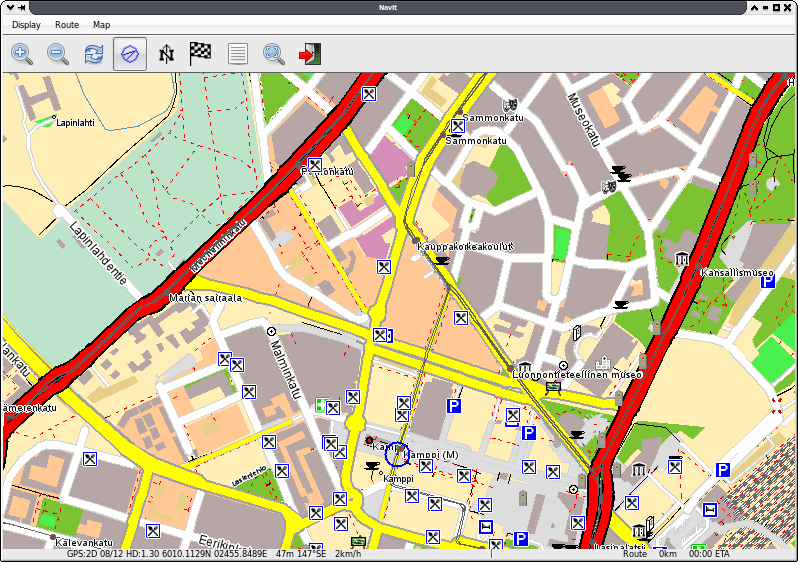Click the Lapinlahdentie street label

(x=98, y=253)
